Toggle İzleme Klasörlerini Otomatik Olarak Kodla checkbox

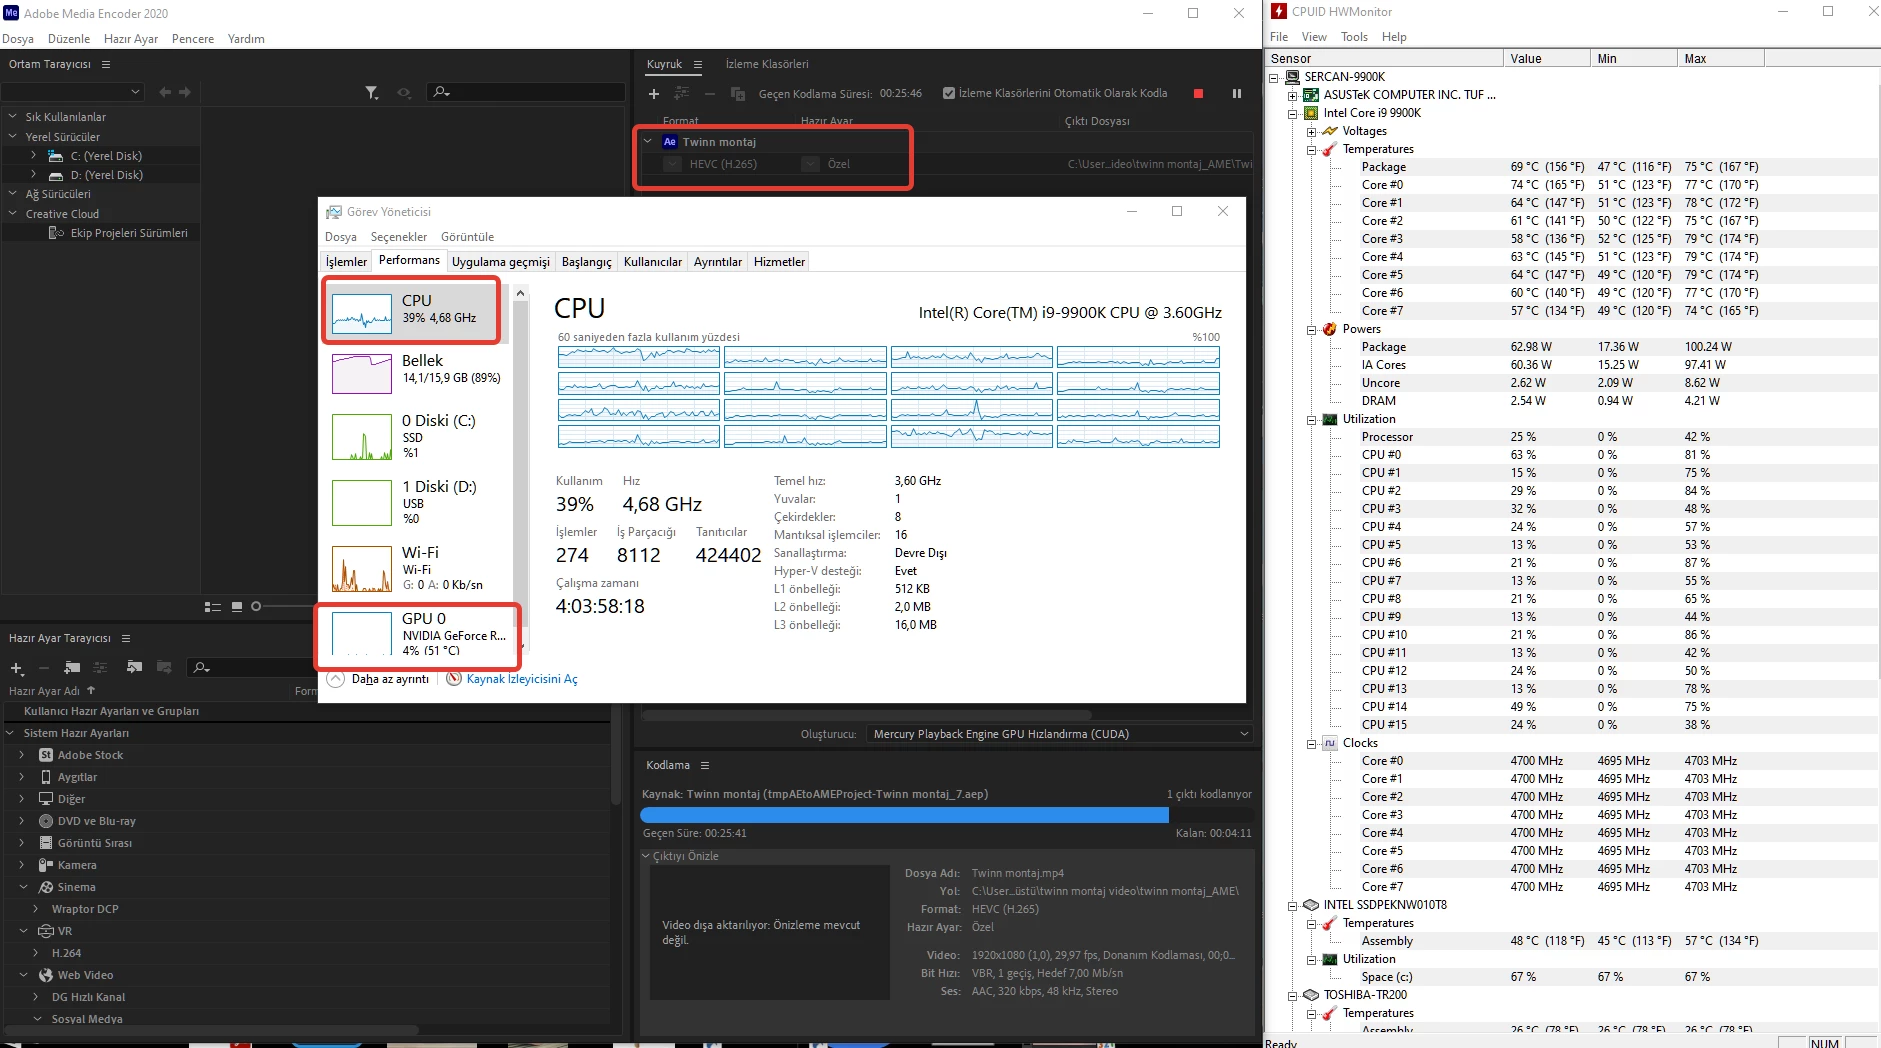(948, 93)
